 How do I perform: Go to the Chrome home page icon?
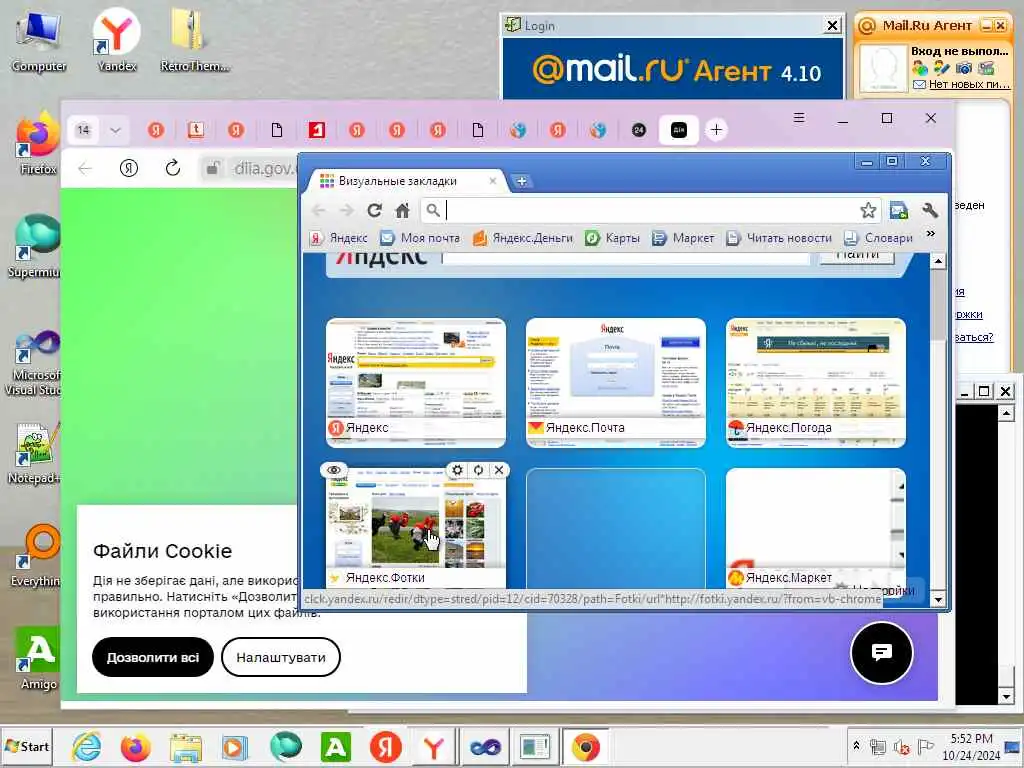pos(402,210)
